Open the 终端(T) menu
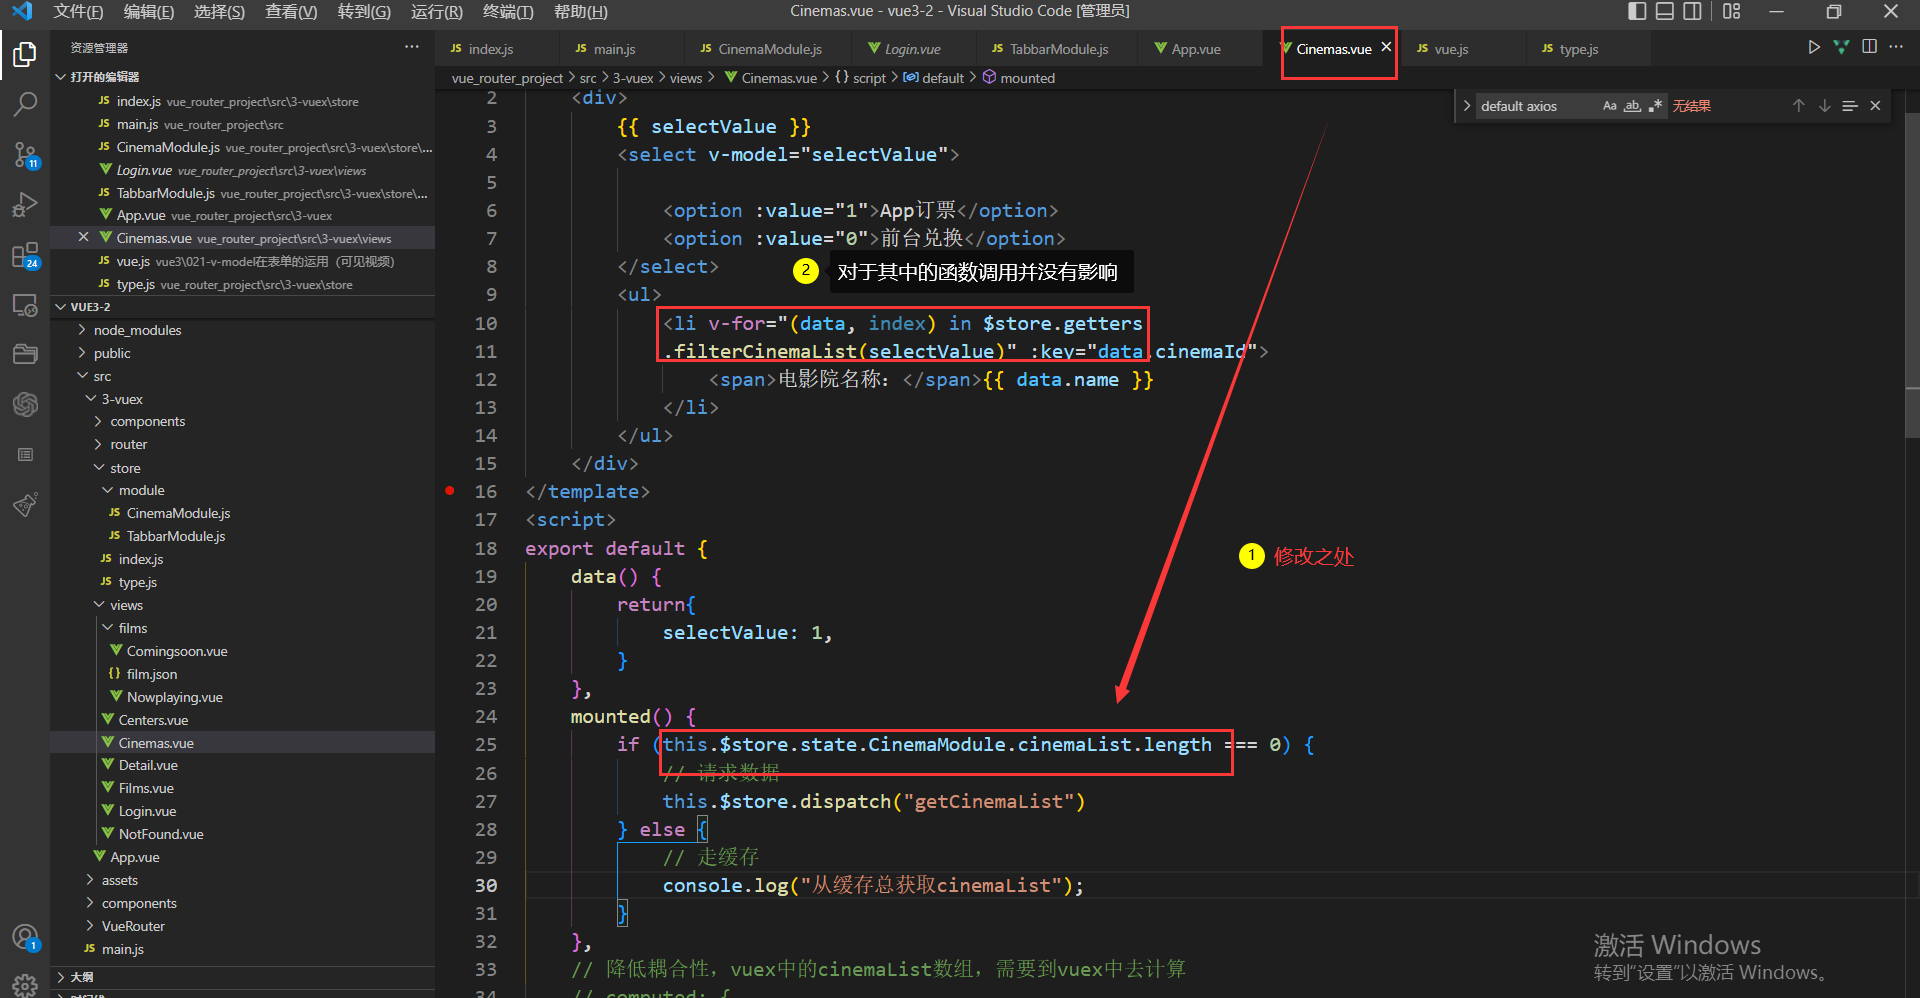The image size is (1920, 998). pos(508,12)
